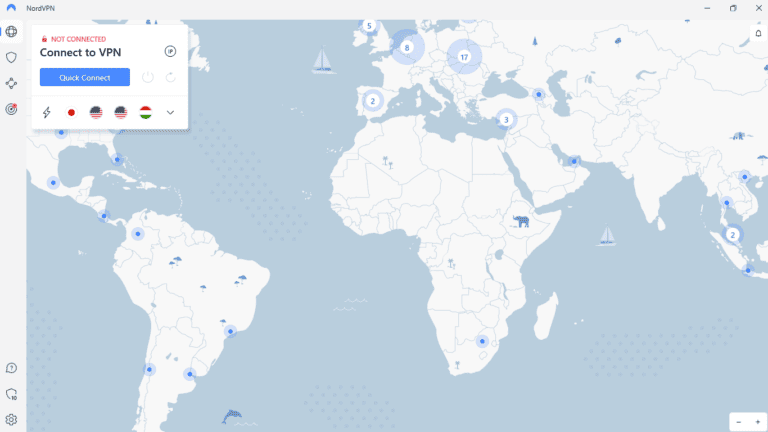Expand recent connections with the chevron
This screenshot has width=768, height=432.
[170, 113]
